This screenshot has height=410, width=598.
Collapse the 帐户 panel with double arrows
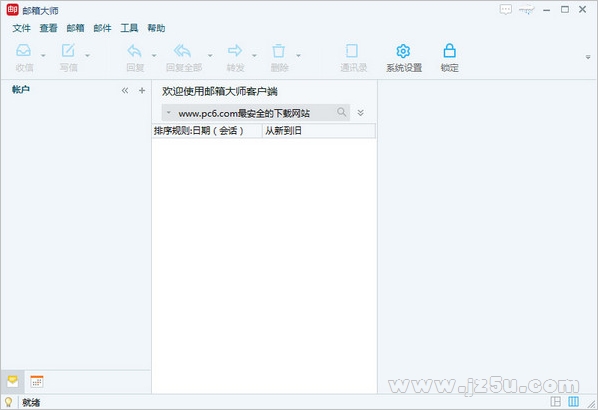tap(125, 90)
